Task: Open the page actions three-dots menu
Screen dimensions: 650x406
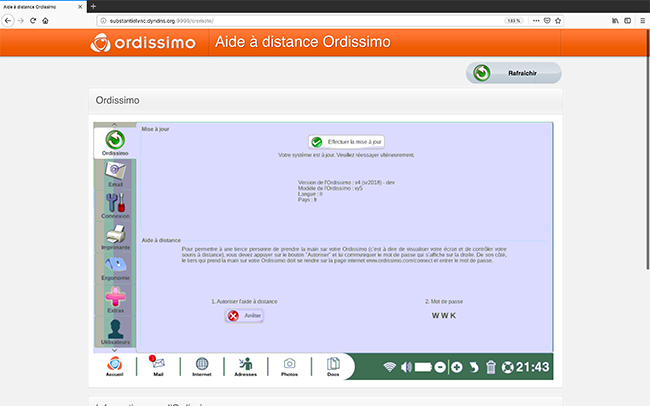Action: [536, 21]
